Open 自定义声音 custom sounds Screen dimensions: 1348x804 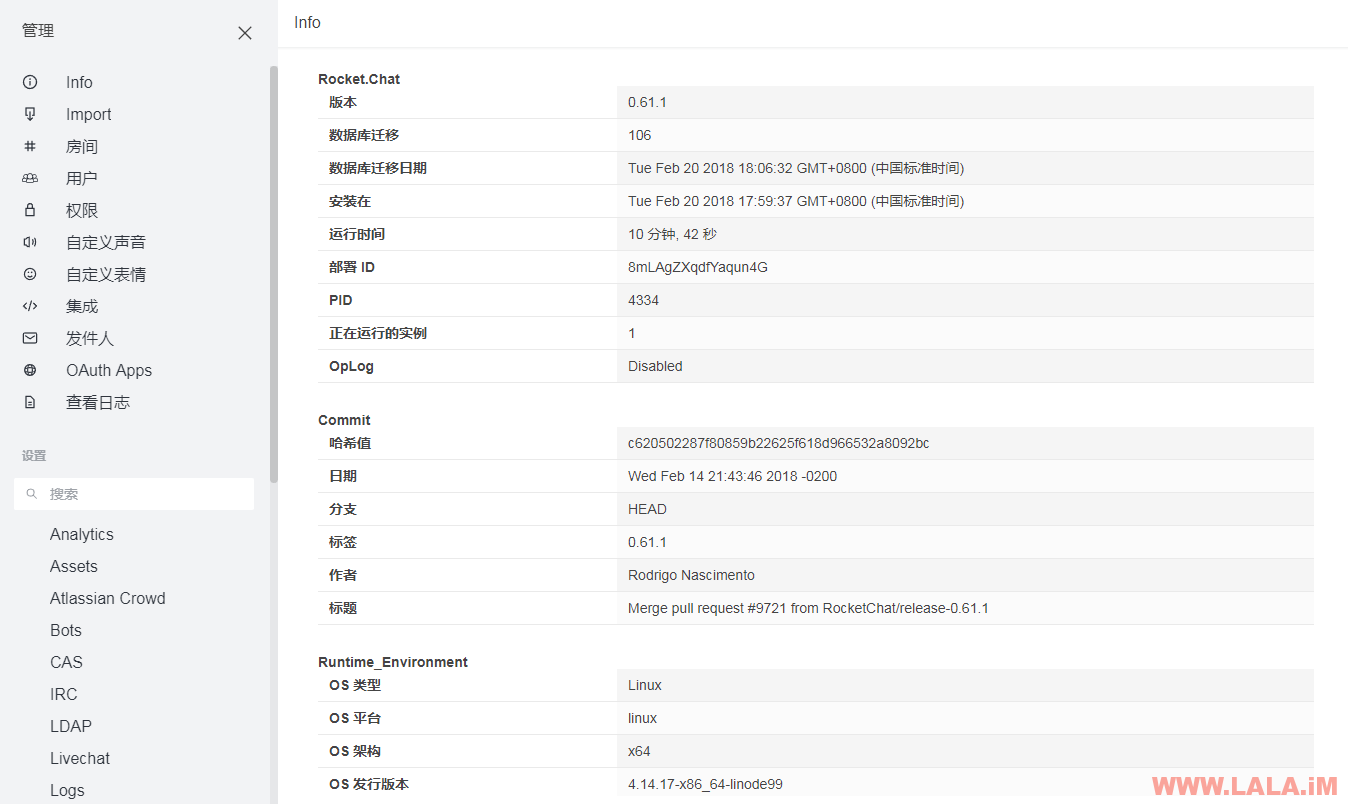106,242
